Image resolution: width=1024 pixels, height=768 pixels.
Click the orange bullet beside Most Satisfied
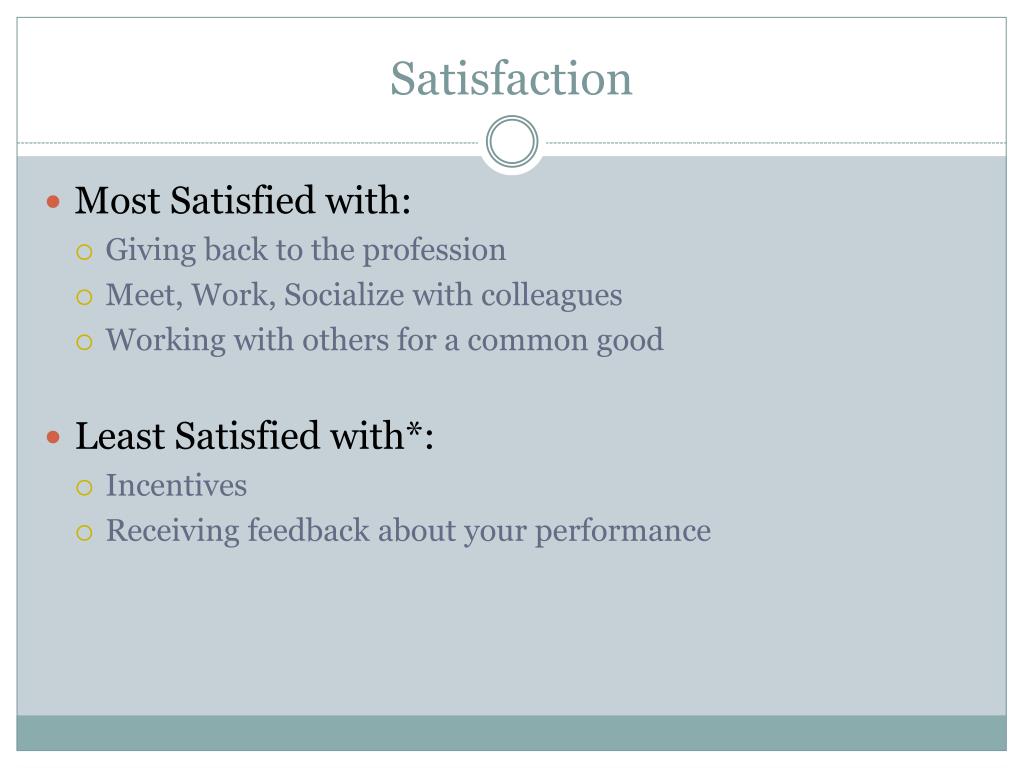pyautogui.click(x=54, y=201)
